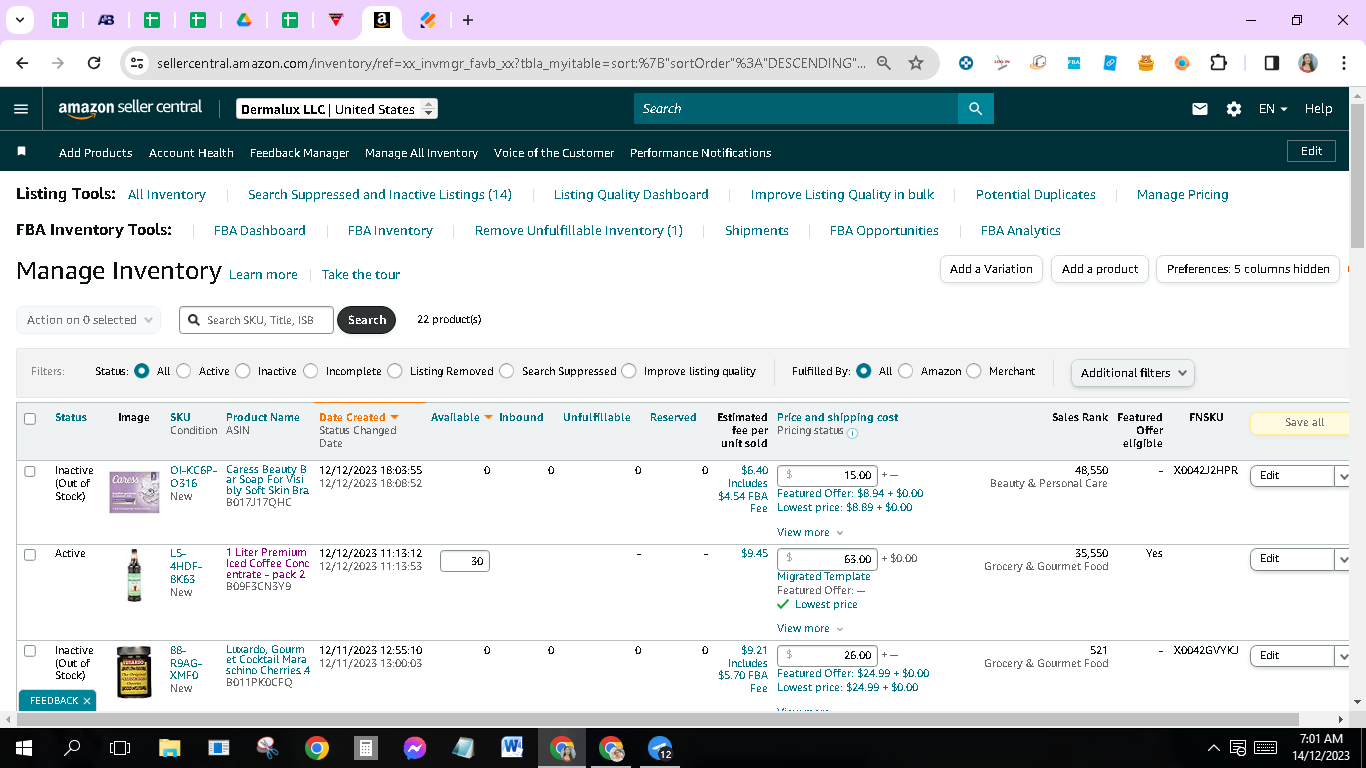Open Telegram from the taskbar
Image resolution: width=1366 pixels, height=768 pixels.
click(x=660, y=747)
